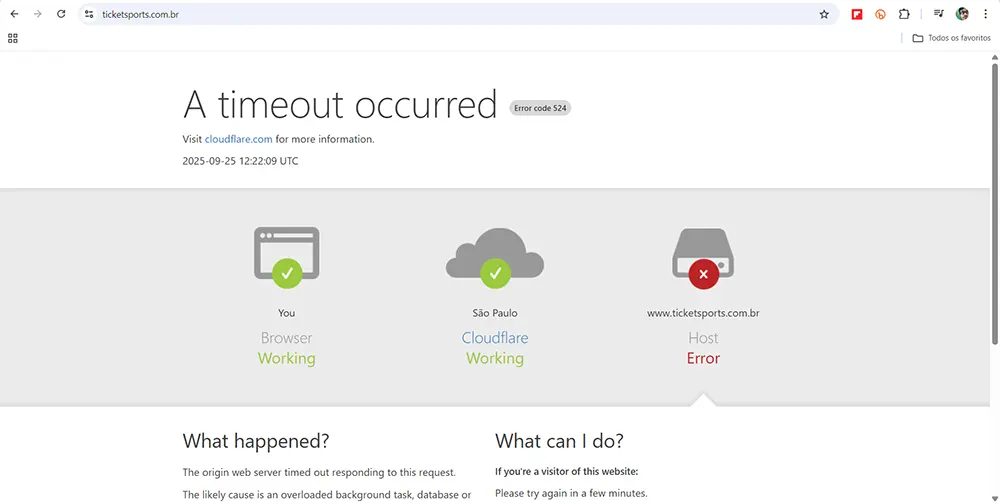
Task: Click the scrollbar down arrow
Action: click(994, 498)
